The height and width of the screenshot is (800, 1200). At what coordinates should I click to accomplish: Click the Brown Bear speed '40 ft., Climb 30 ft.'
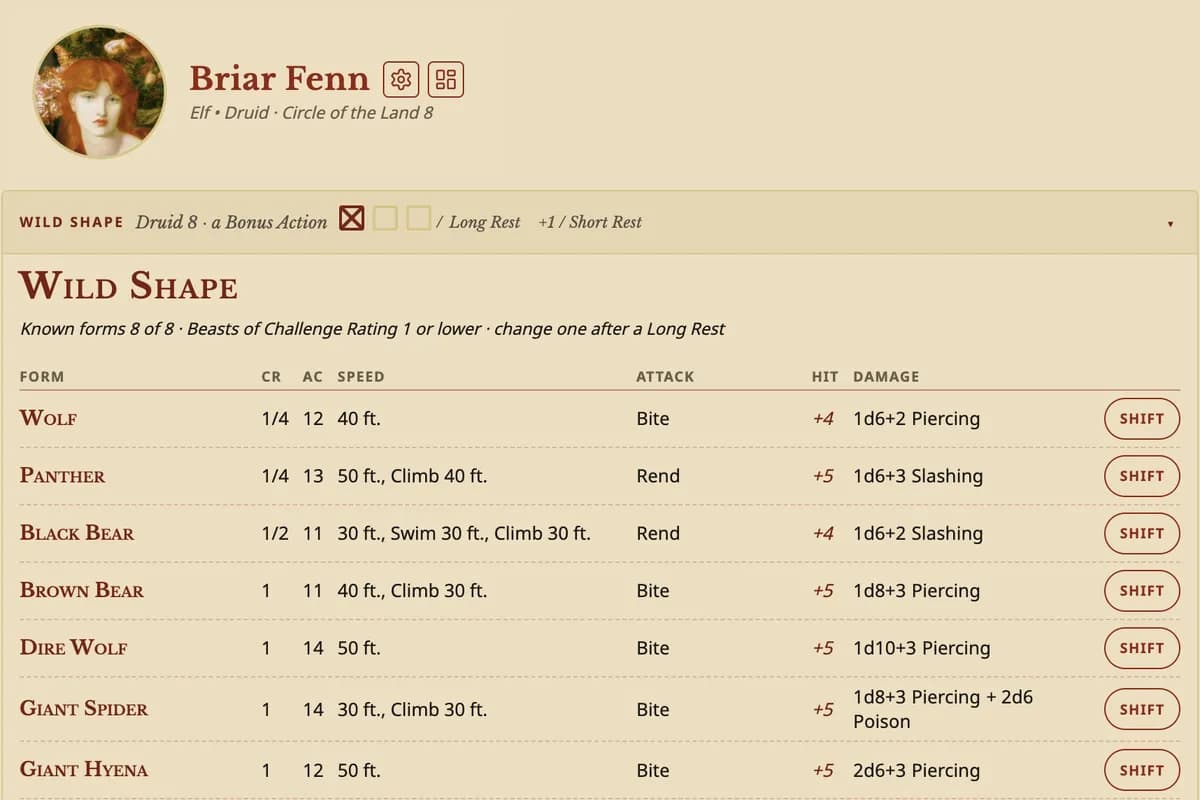click(x=412, y=590)
